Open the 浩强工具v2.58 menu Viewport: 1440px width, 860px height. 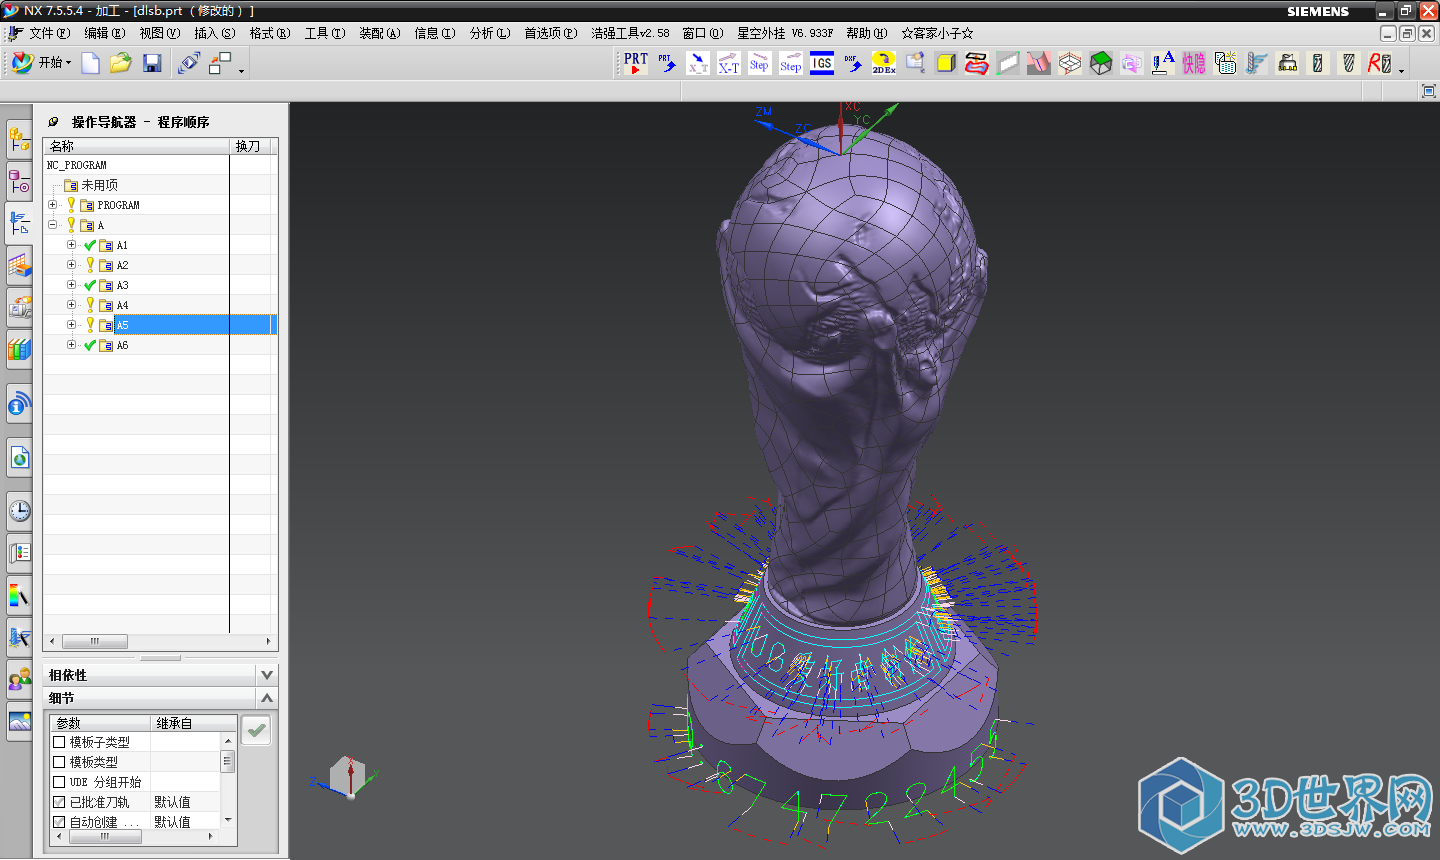click(x=630, y=33)
